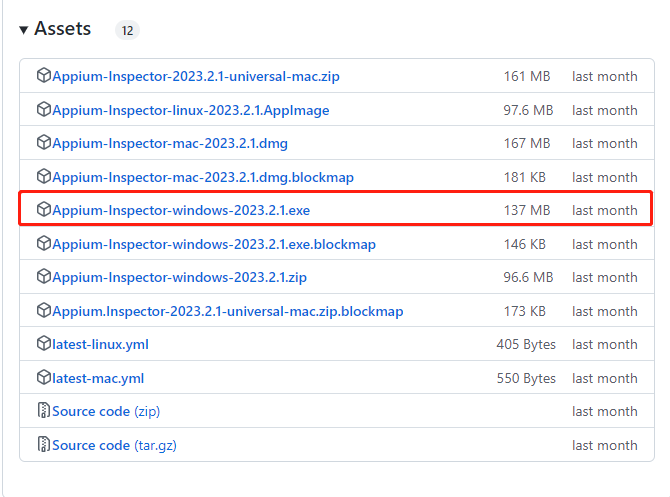Screen dimensions: 670x497
Task: Click last month date in Source code (tar.gz) row
Action: click(x=605, y=446)
